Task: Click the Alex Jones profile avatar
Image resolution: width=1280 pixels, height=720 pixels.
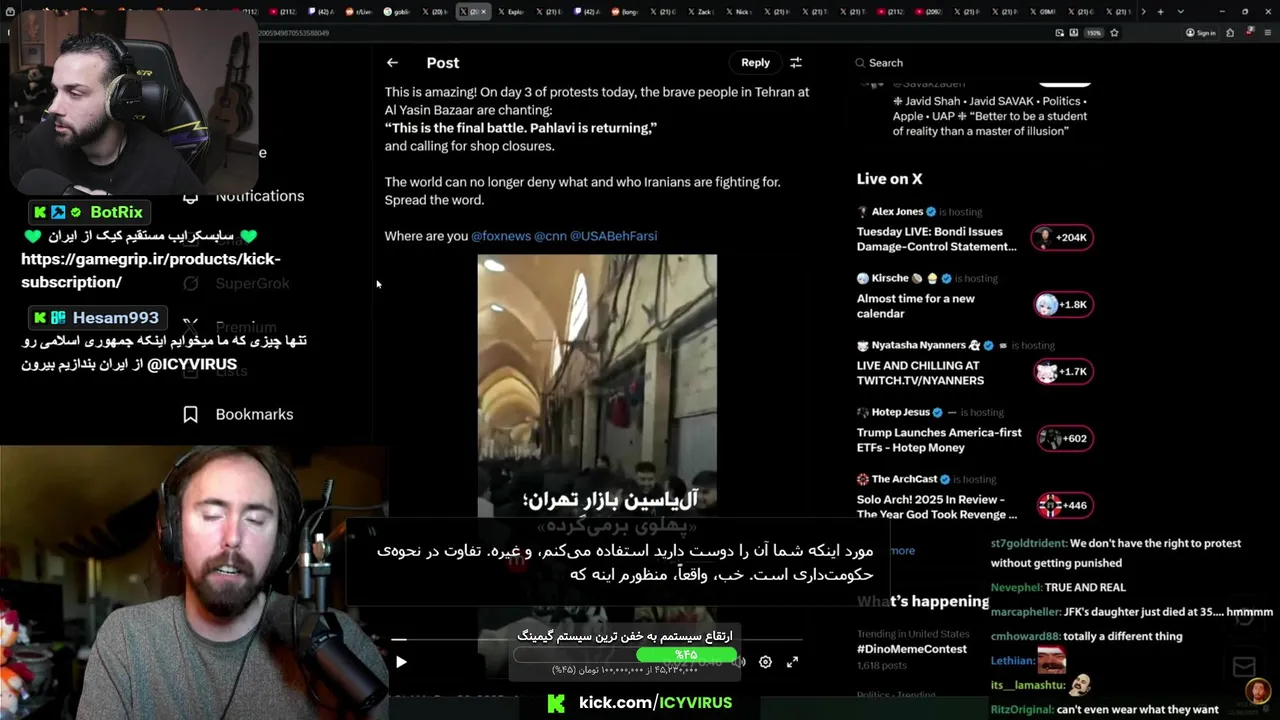Action: pos(862,212)
